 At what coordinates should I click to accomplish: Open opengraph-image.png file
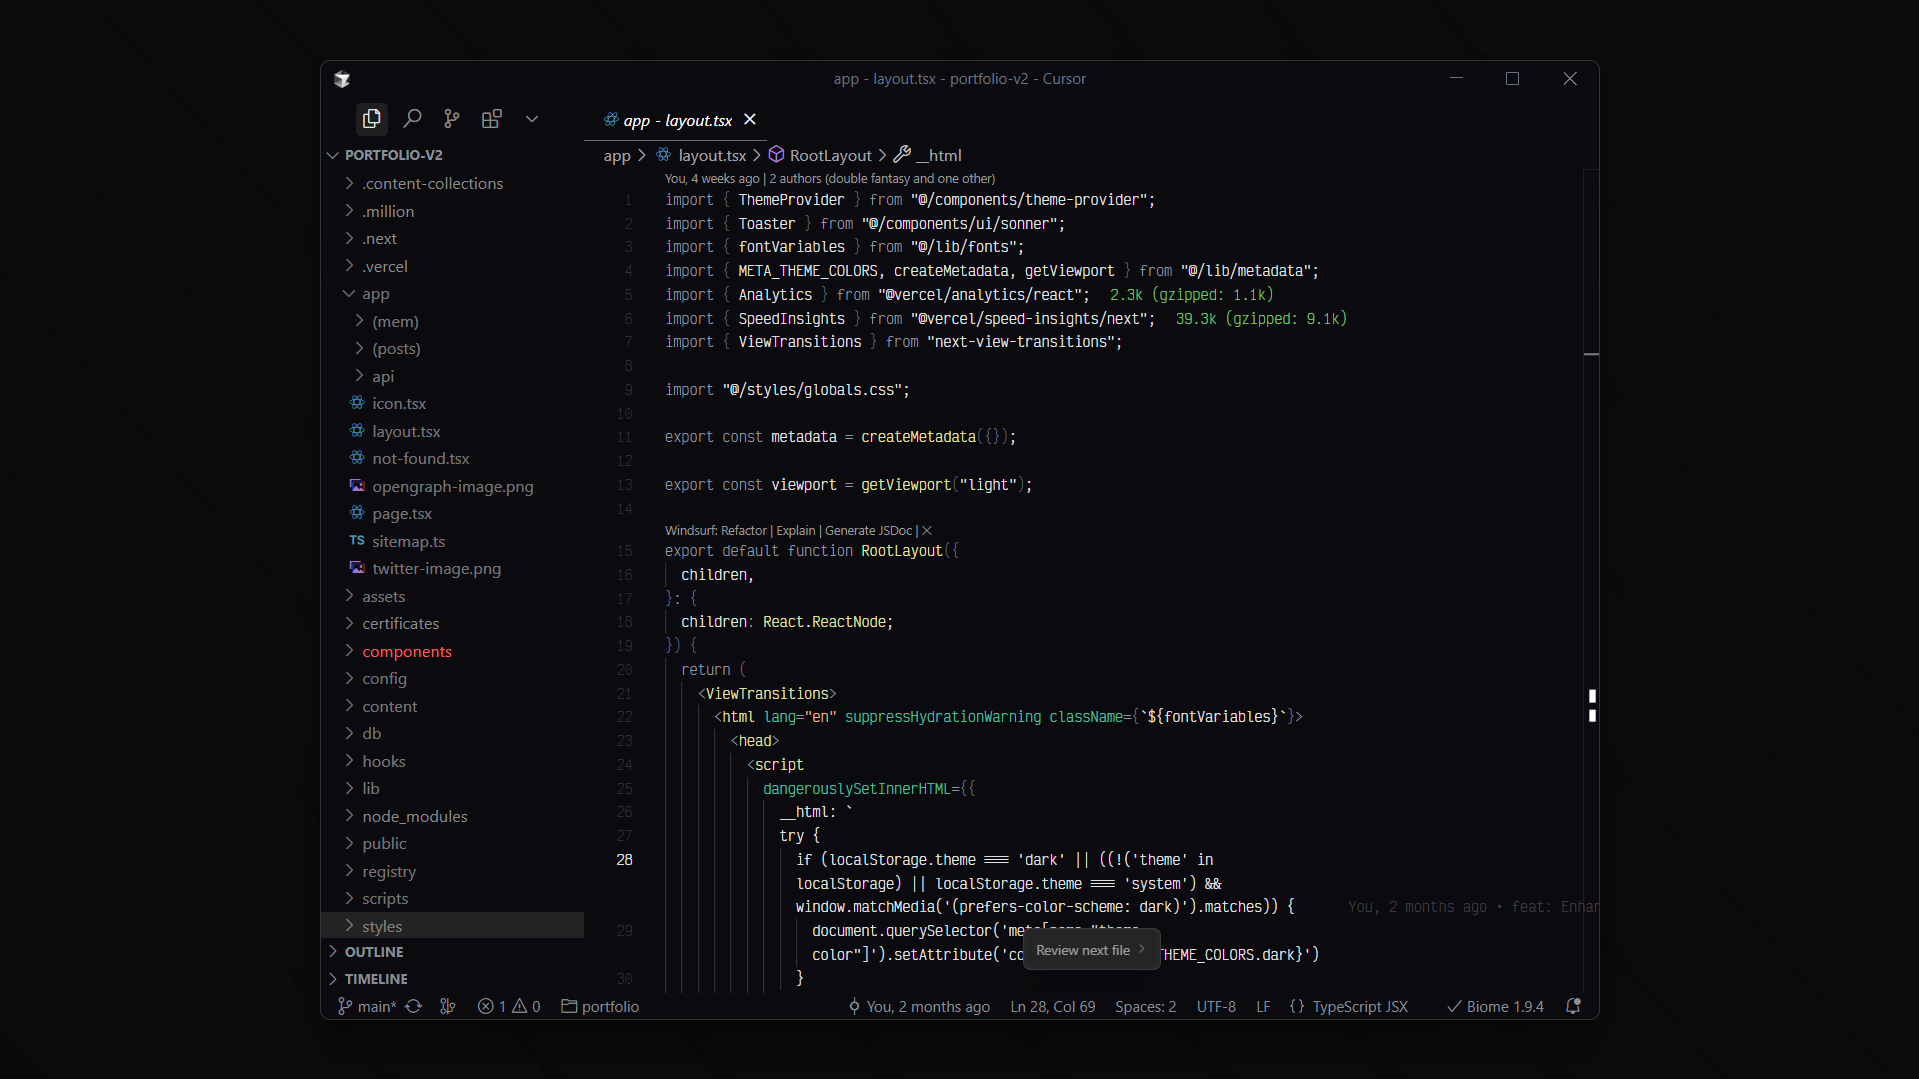point(452,486)
